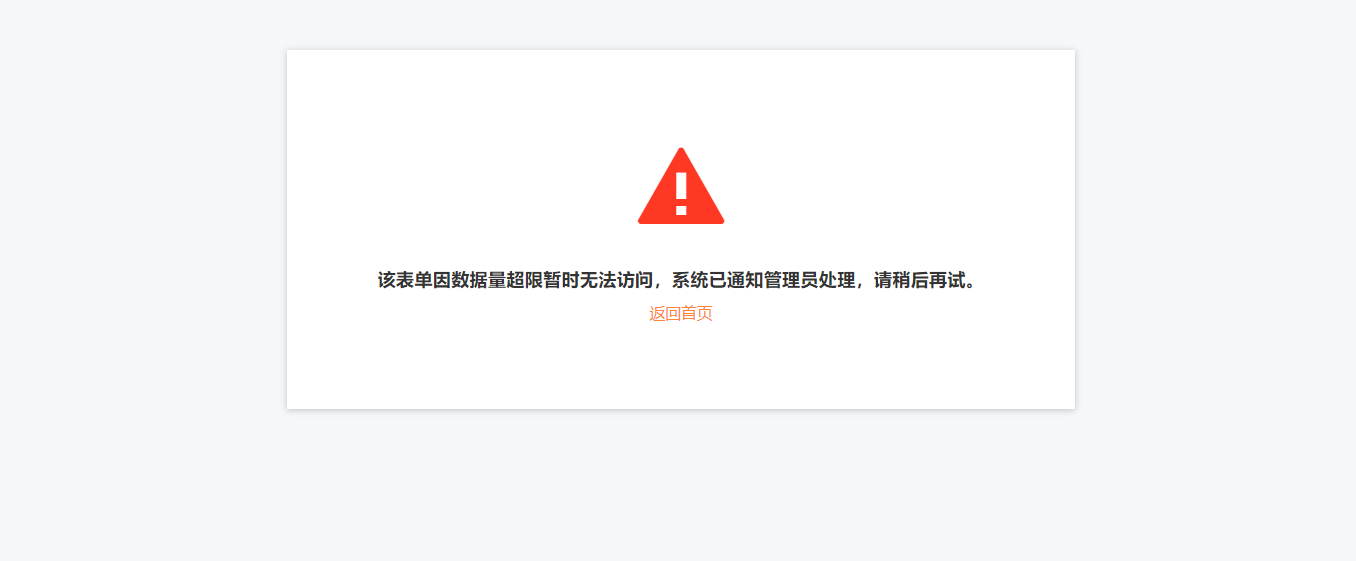
Task: Click the phrase 该表单因数据量超限
Action: click(x=460, y=280)
